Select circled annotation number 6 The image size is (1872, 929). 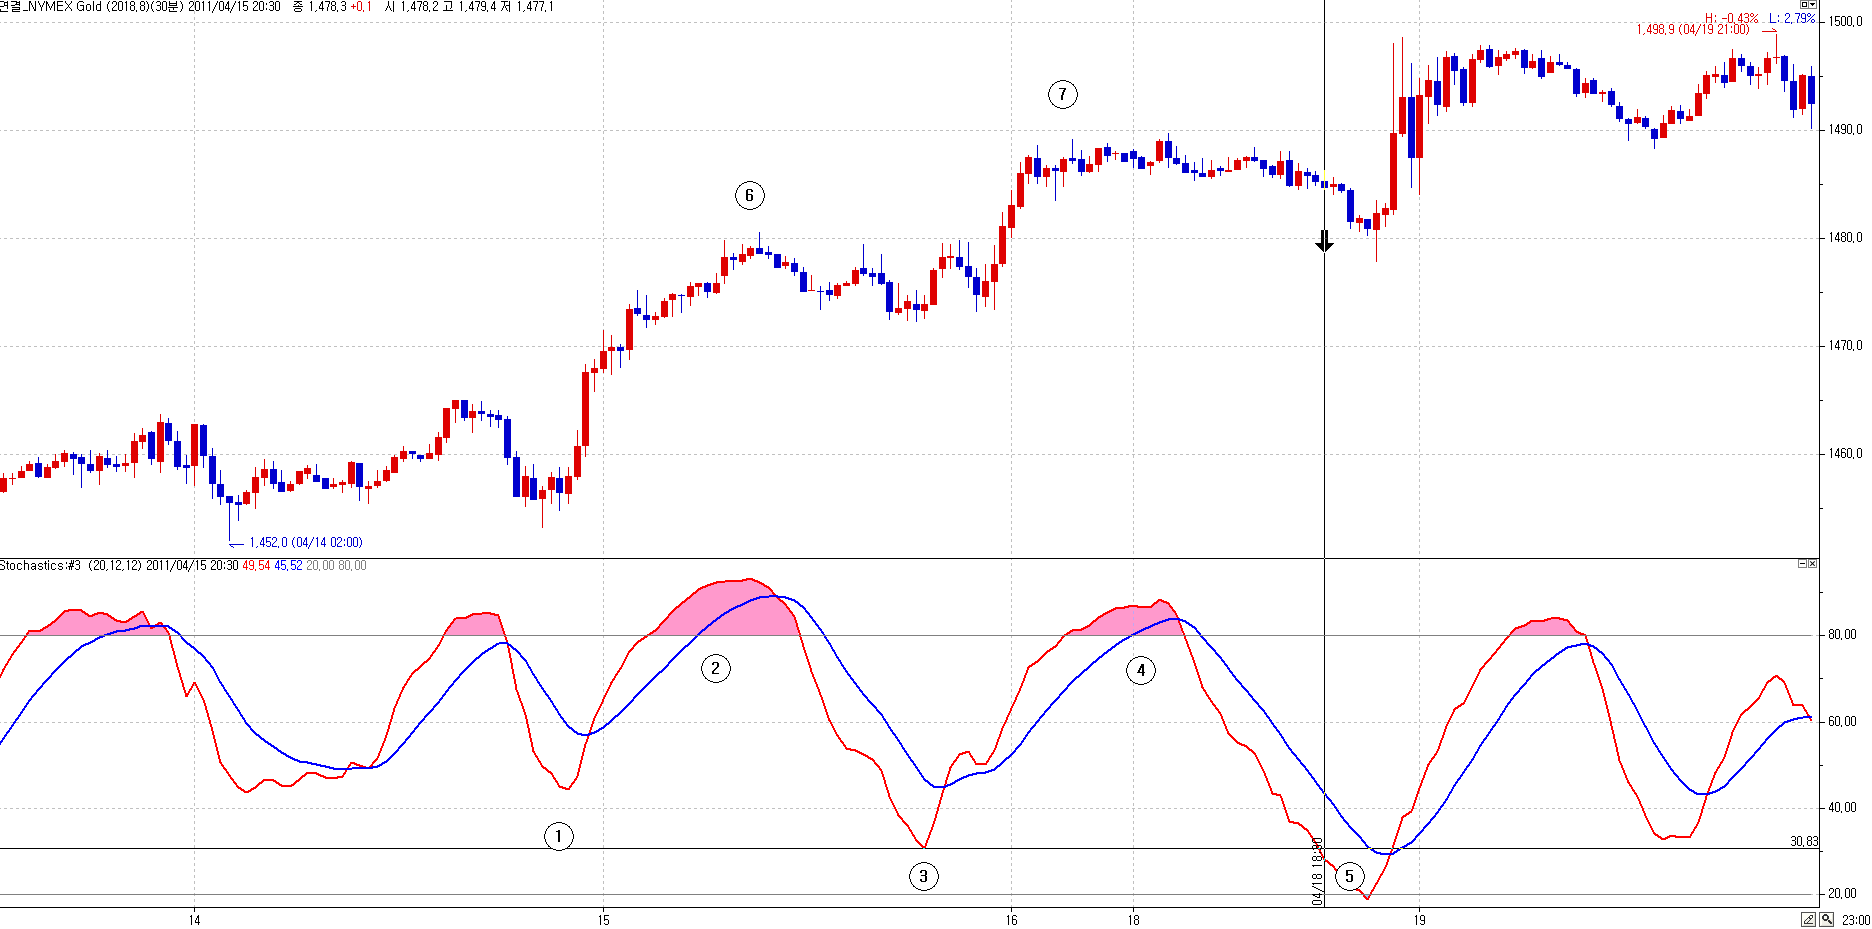point(749,195)
